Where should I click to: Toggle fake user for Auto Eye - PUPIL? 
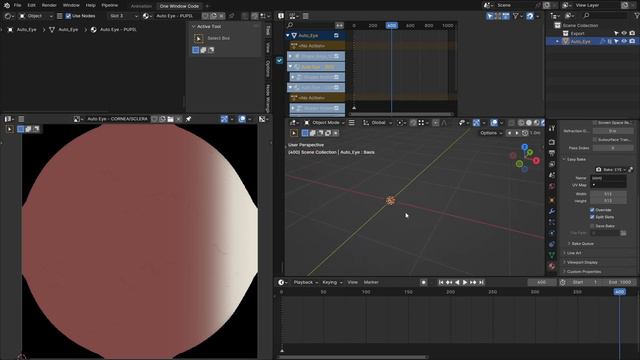206,16
